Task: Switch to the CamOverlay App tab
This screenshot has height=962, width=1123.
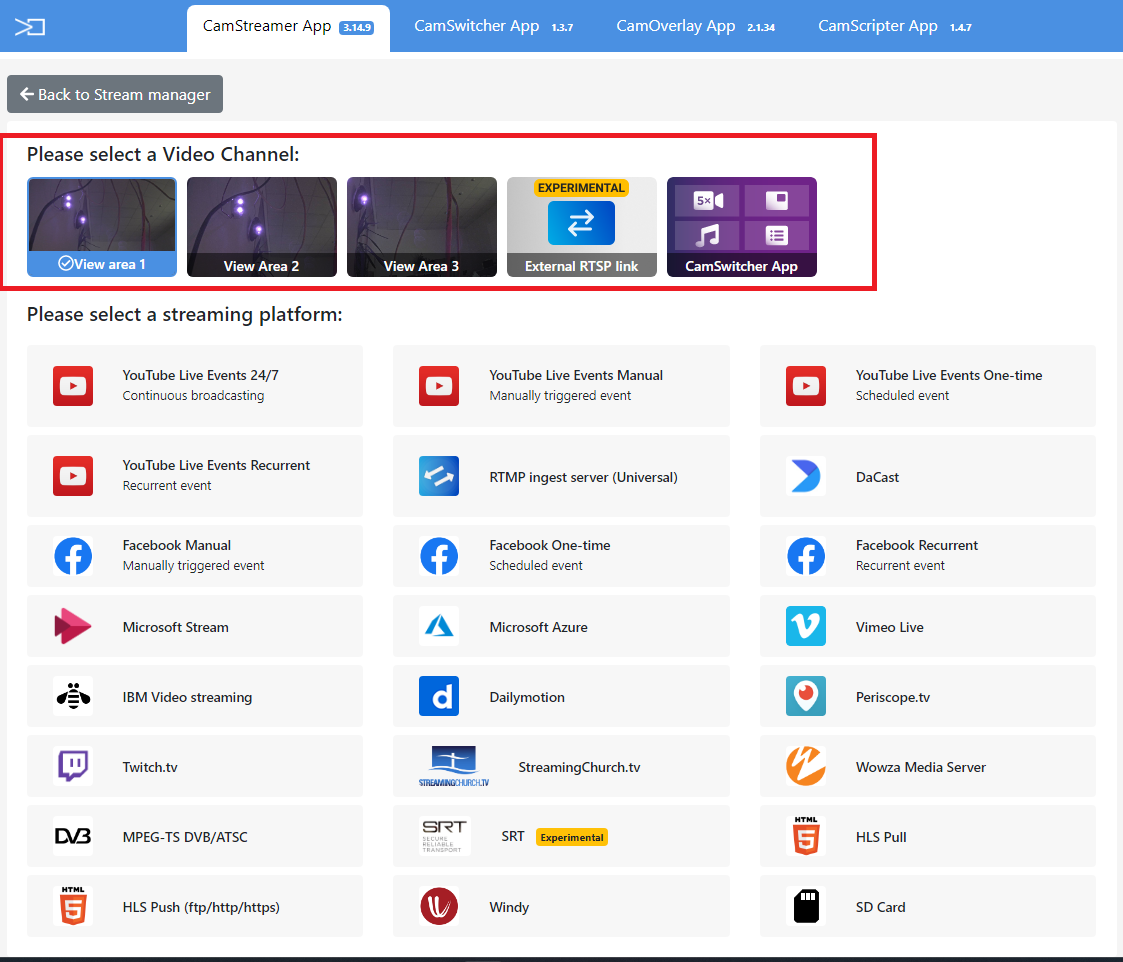Action: pos(695,27)
